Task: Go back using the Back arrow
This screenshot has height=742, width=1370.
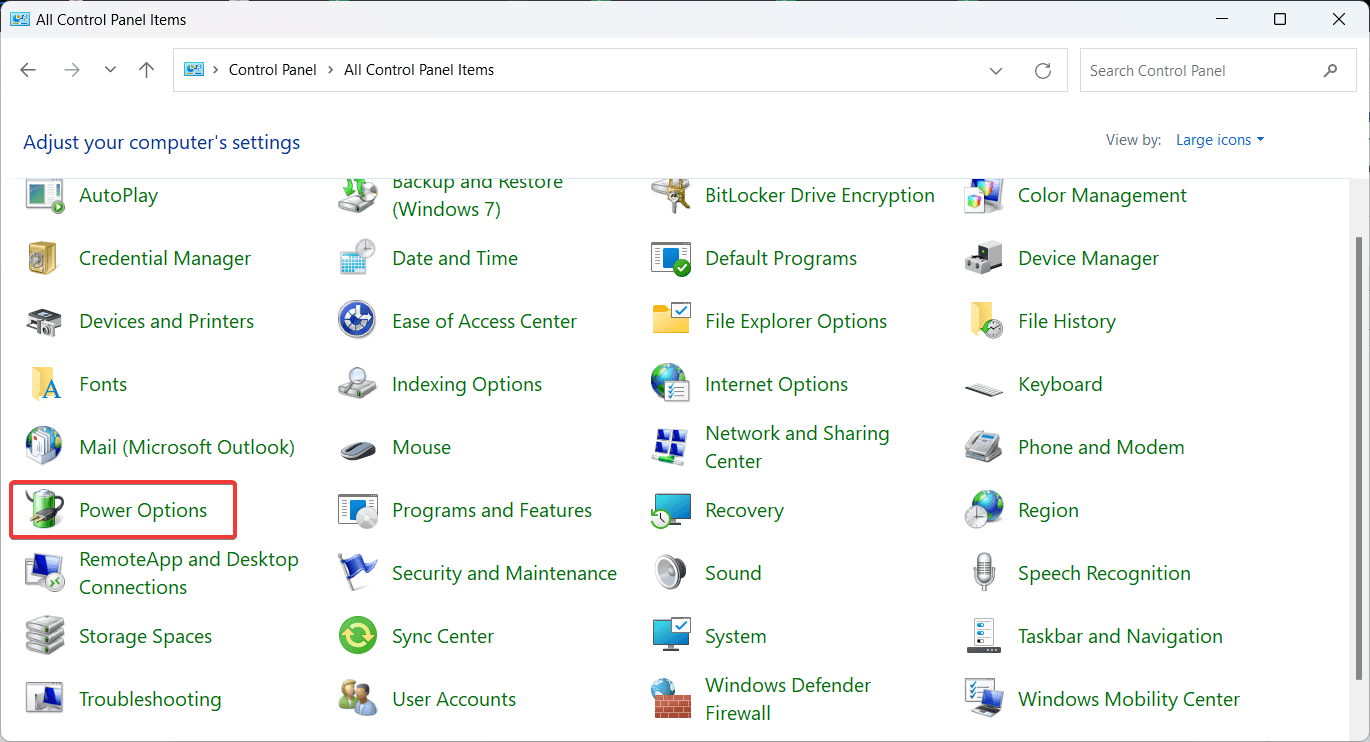Action: [28, 70]
